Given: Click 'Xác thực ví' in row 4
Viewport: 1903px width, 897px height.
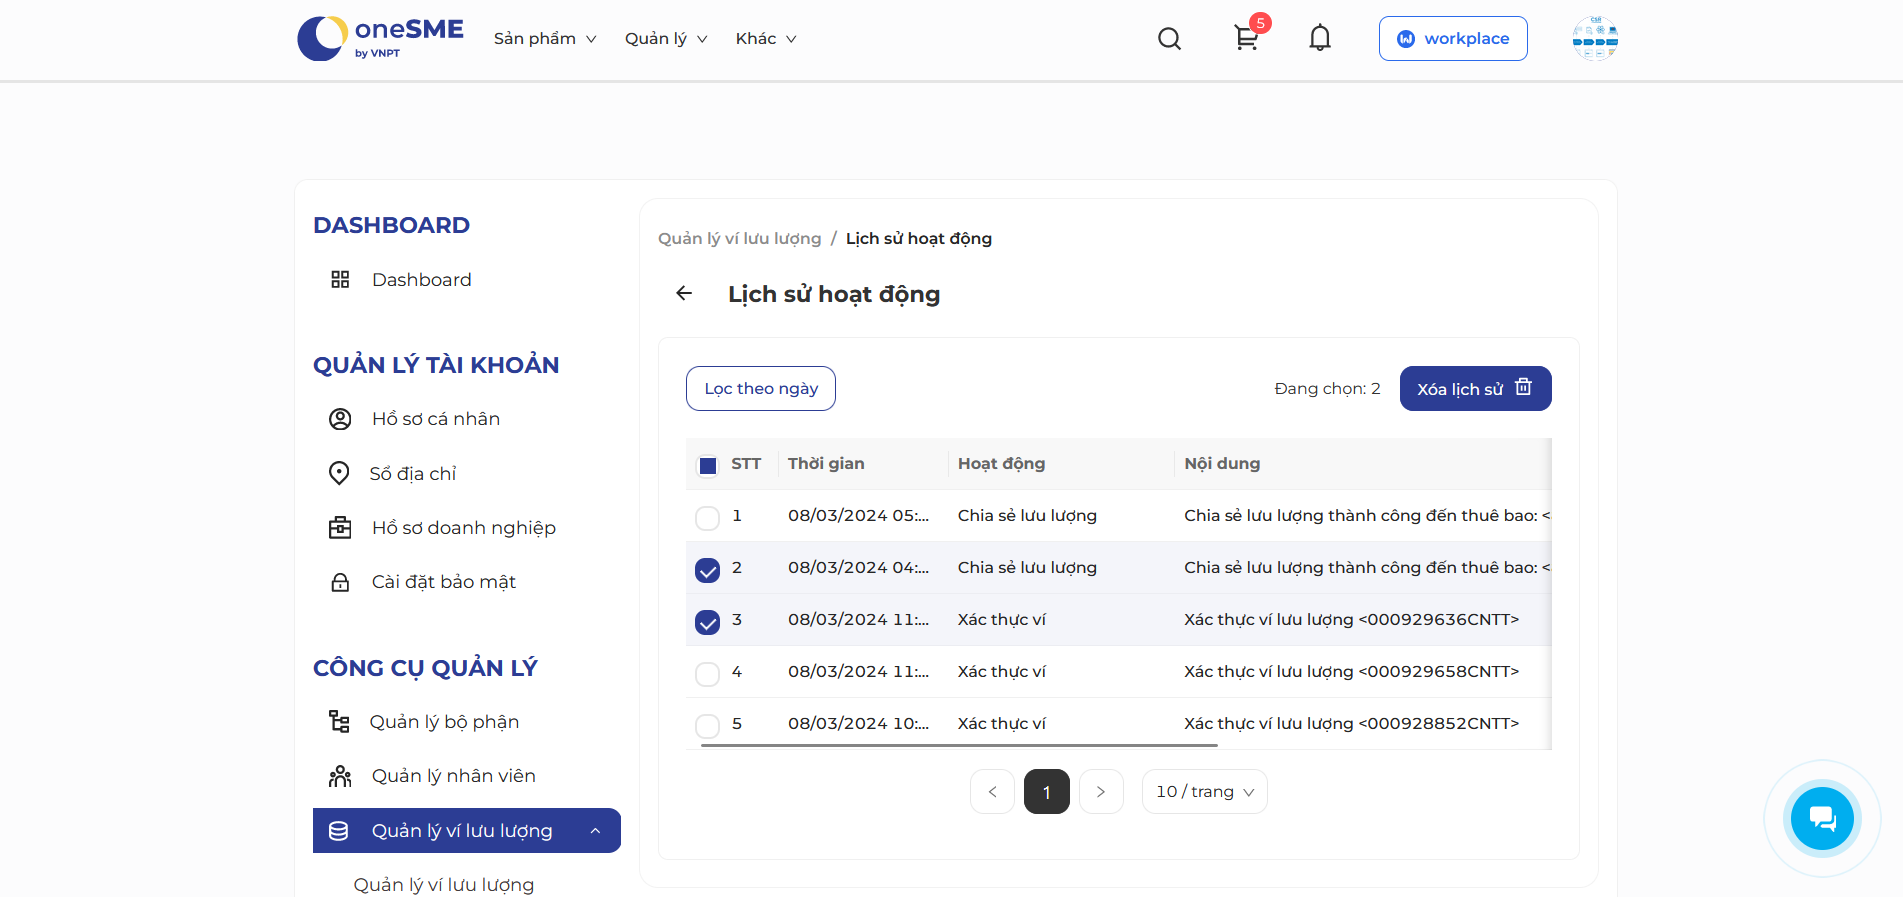Looking at the screenshot, I should (1001, 671).
